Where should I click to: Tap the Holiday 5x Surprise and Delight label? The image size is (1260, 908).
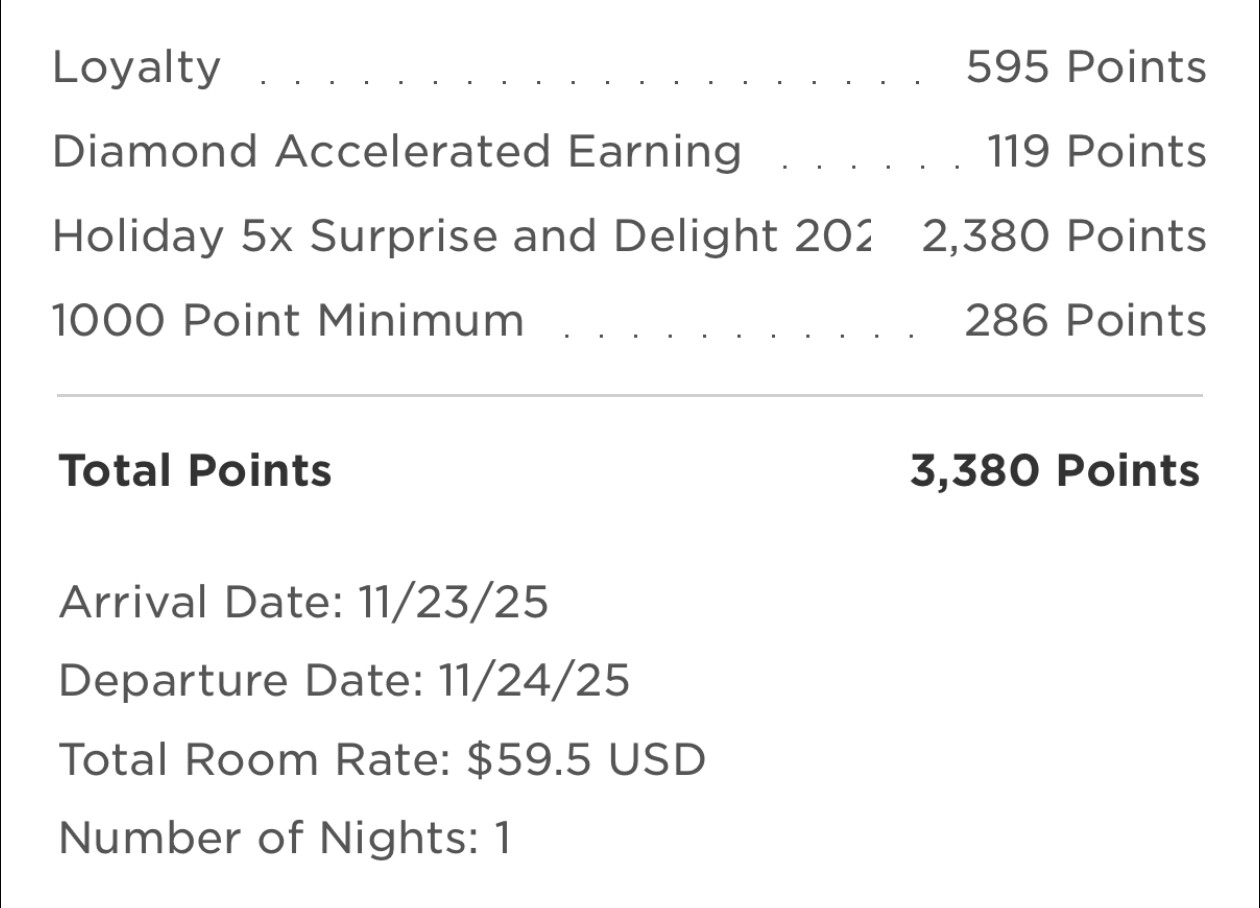tap(462, 237)
